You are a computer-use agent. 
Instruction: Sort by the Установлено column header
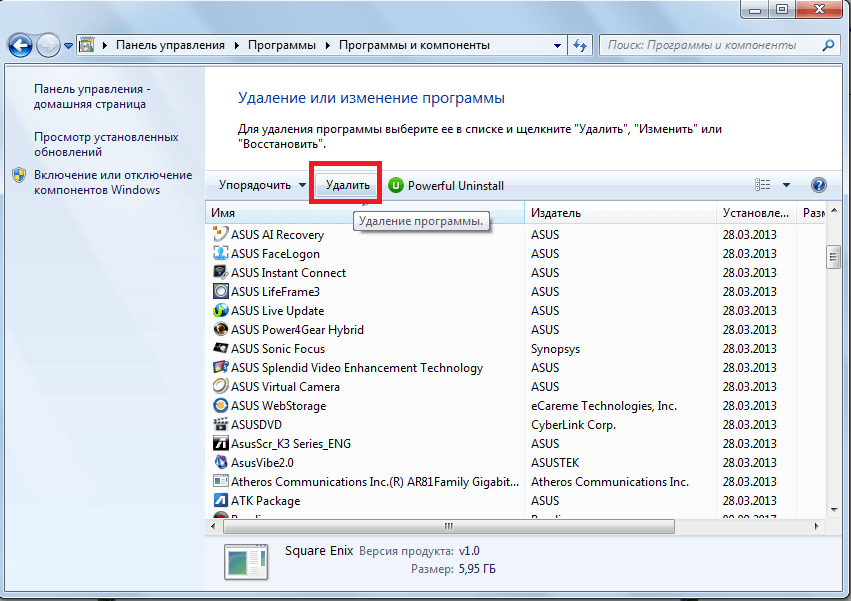click(x=755, y=213)
